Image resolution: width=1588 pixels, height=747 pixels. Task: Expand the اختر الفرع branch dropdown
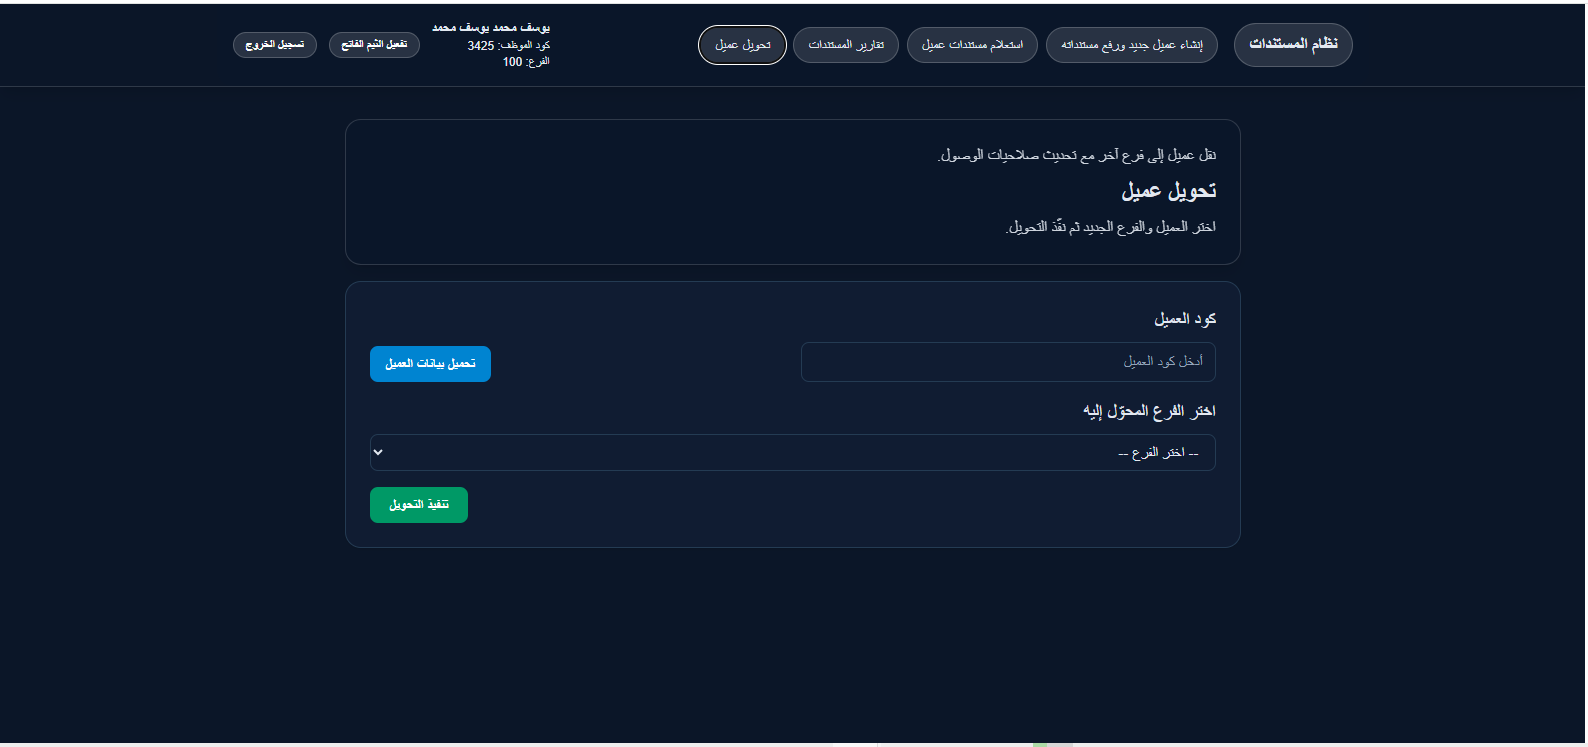[x=793, y=453]
